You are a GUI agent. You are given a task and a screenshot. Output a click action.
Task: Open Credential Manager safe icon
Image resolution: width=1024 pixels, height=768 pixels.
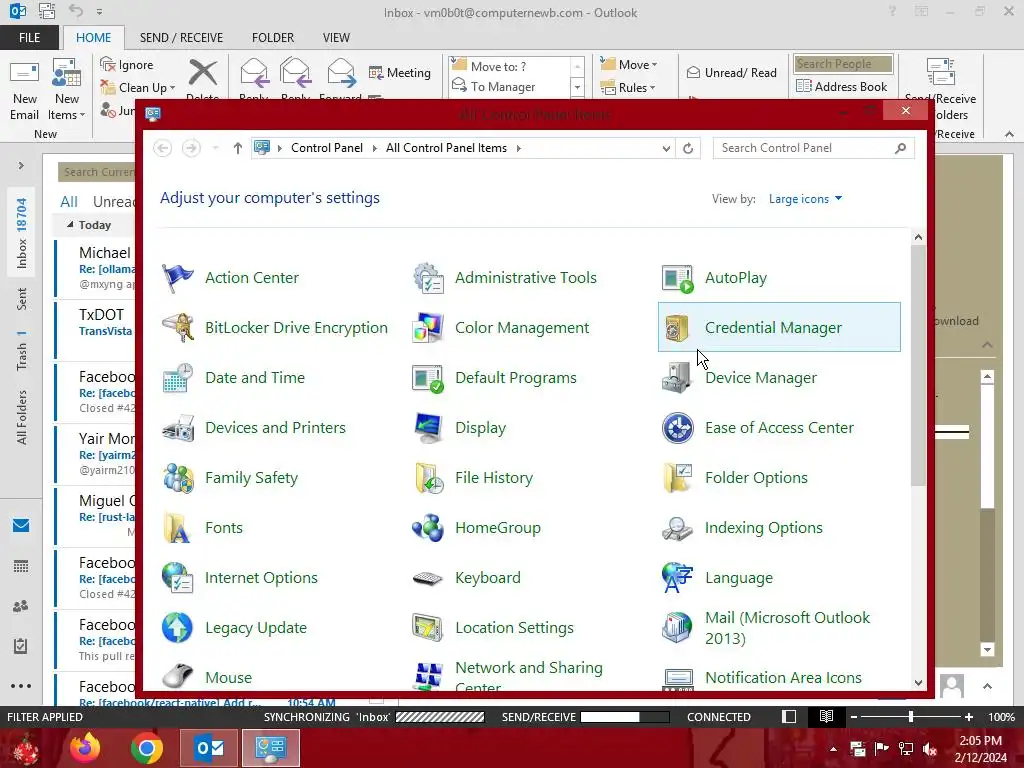(x=678, y=328)
